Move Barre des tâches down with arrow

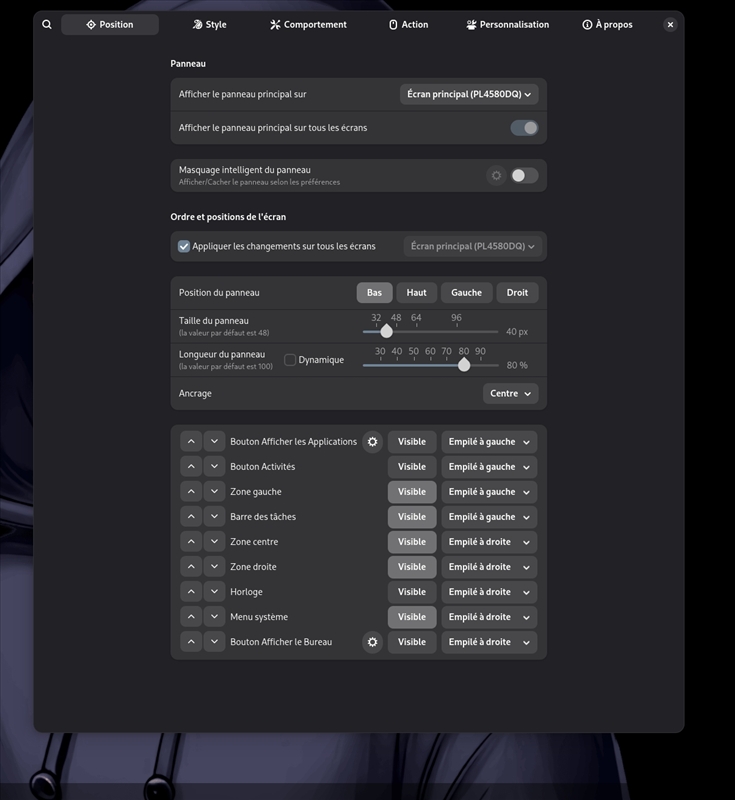coord(215,517)
